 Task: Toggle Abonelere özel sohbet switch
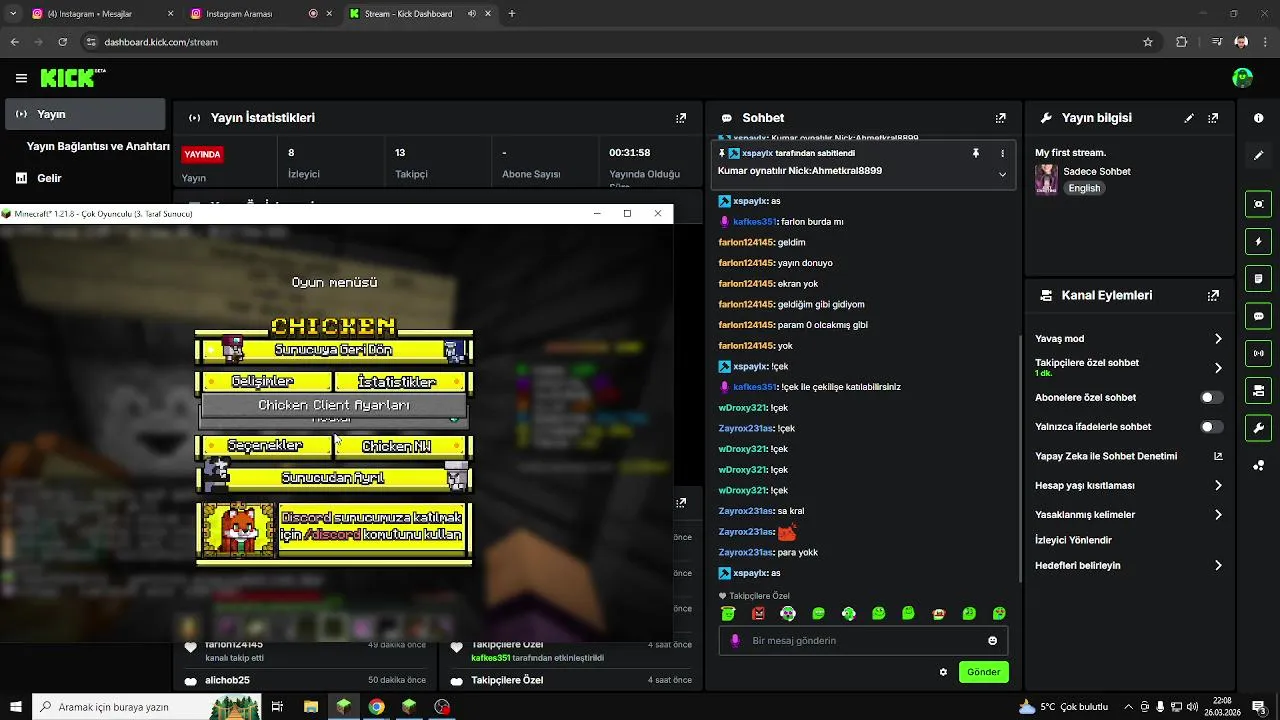pyautogui.click(x=1210, y=398)
